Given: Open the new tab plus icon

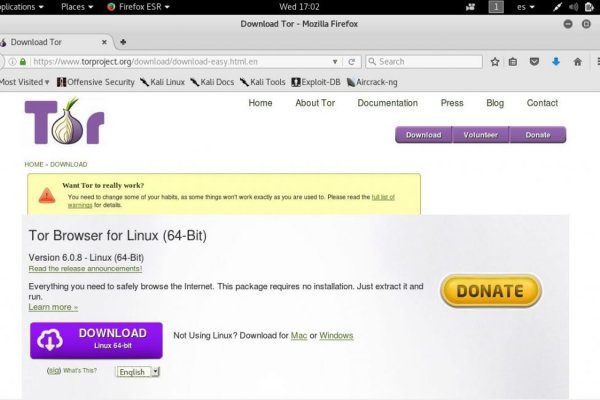Looking at the screenshot, I should (123, 42).
